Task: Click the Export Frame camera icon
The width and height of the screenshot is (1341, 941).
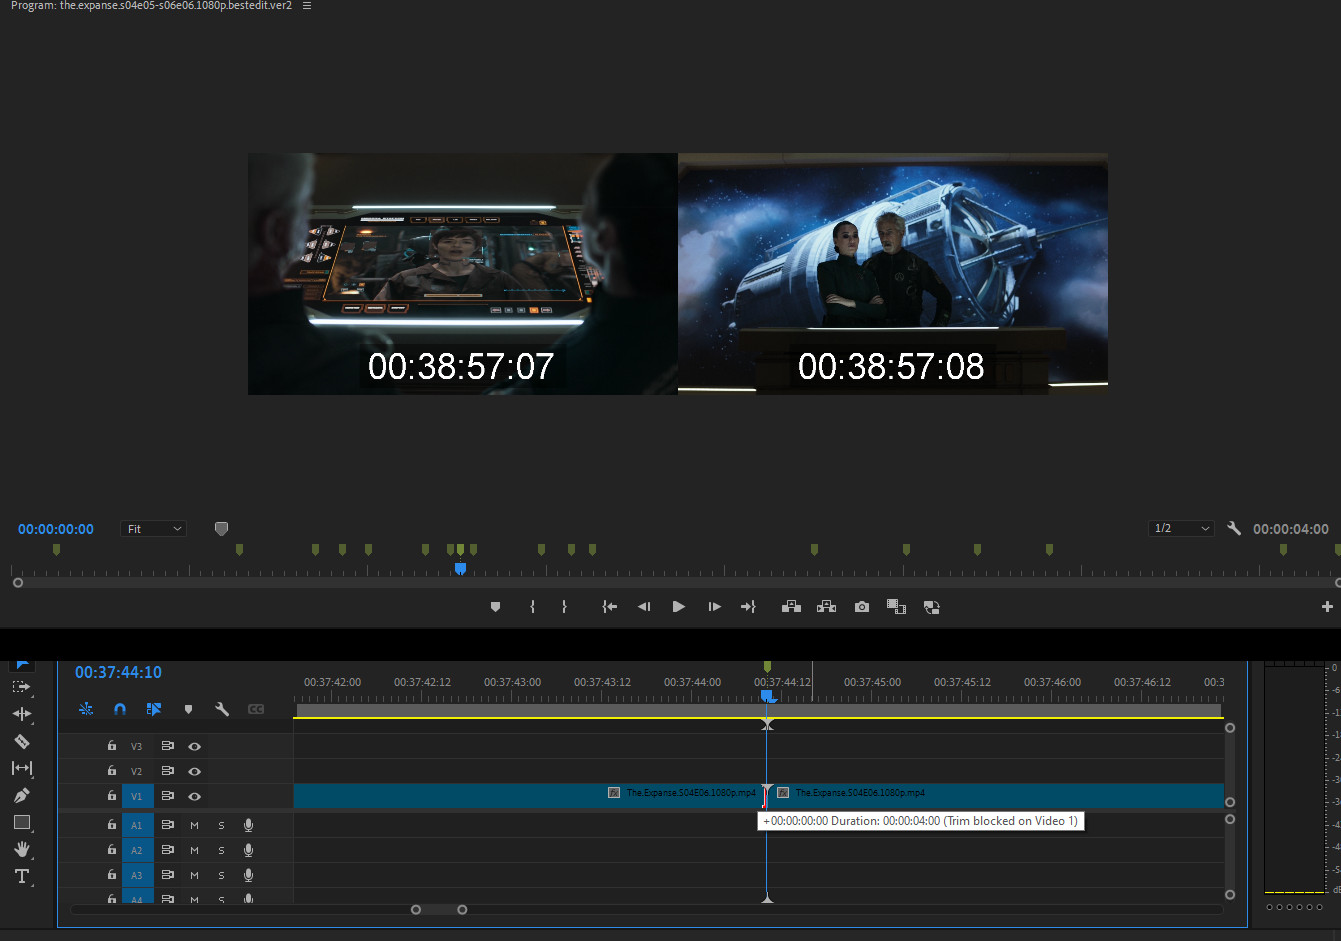Action: pos(861,607)
